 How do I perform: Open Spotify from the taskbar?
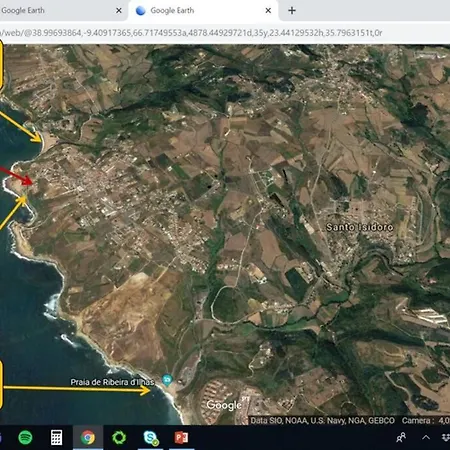point(25,437)
